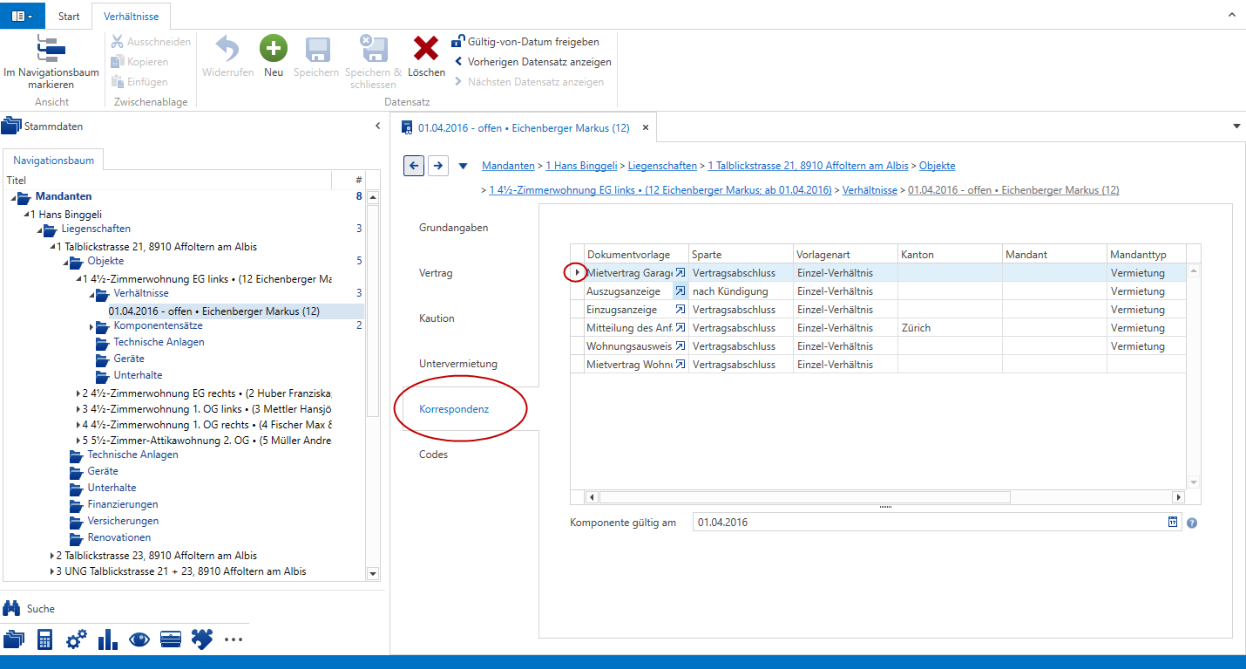Click Vorherigen Datensatz anzeigen
The image size is (1246, 669).
pos(533,62)
